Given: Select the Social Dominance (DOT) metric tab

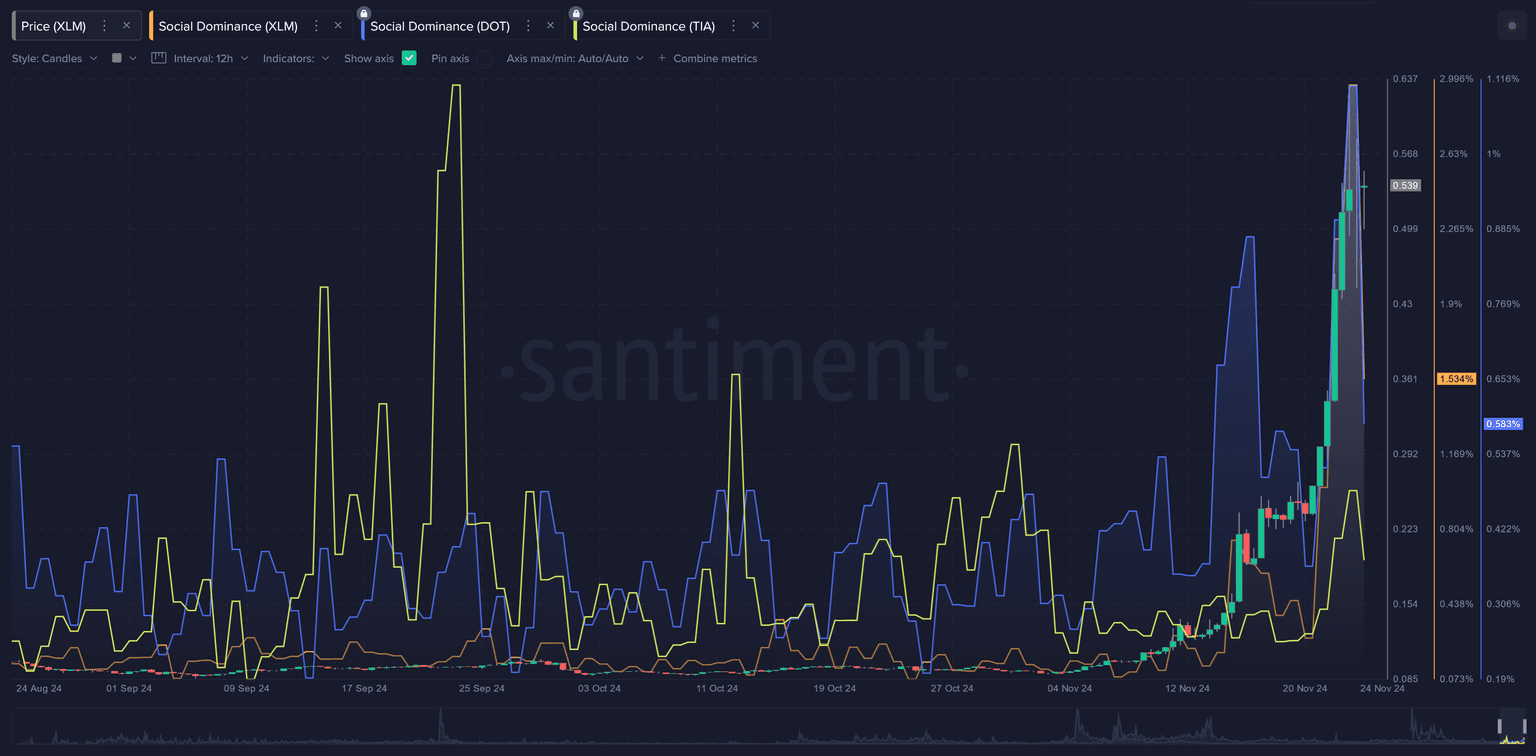Looking at the screenshot, I should (x=440, y=26).
